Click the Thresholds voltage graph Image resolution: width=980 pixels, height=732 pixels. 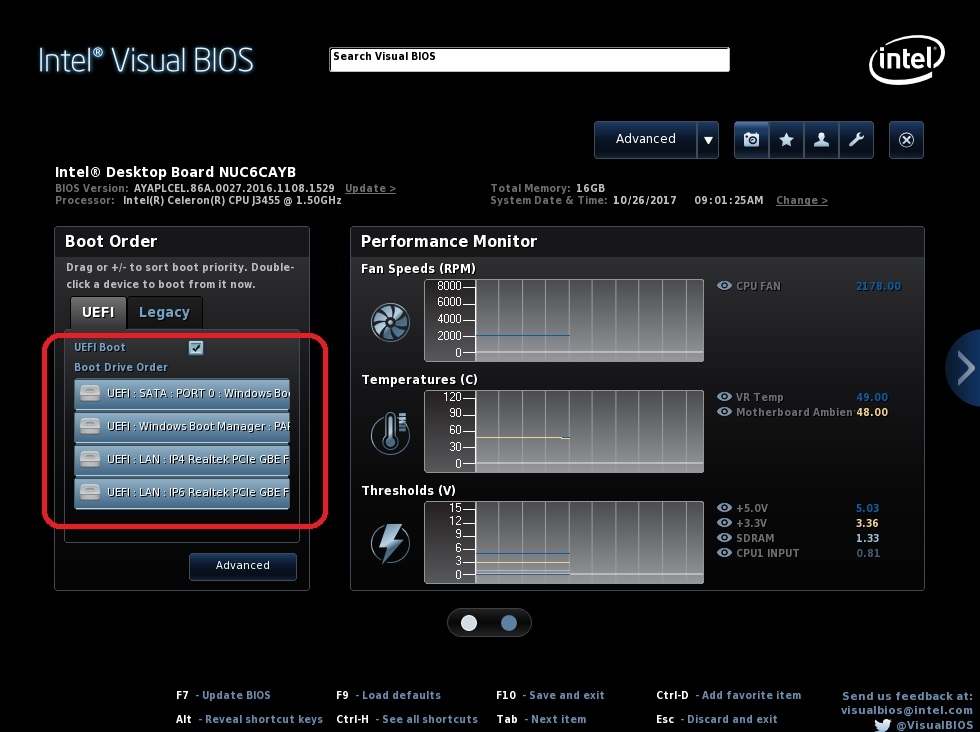tap(564, 543)
